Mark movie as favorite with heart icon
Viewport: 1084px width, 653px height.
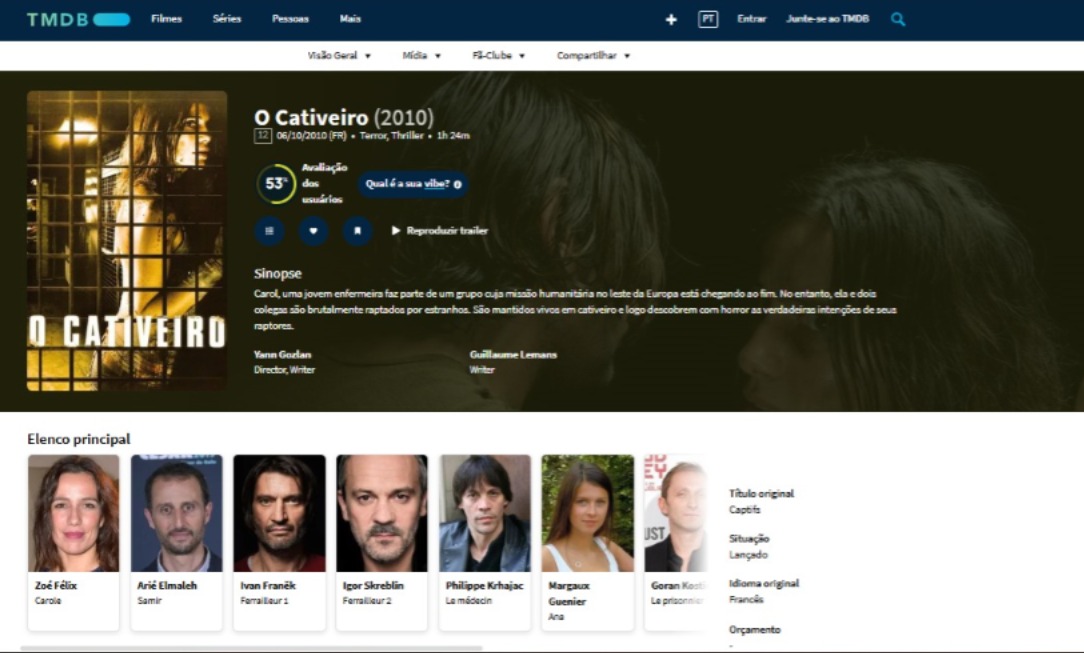pos(313,230)
